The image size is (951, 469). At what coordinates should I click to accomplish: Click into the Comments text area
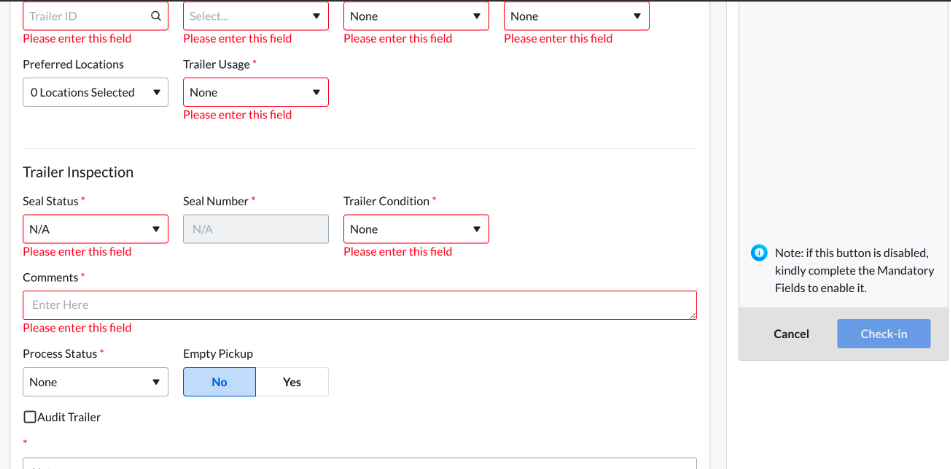pos(359,305)
